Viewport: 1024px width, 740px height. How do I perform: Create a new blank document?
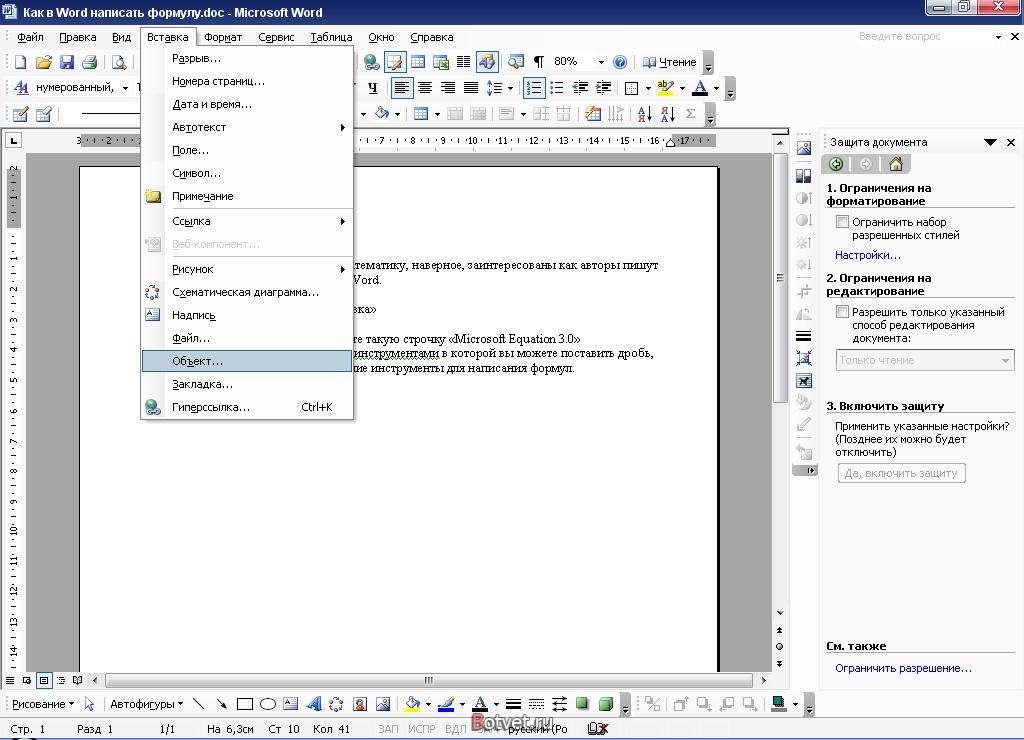[20, 62]
